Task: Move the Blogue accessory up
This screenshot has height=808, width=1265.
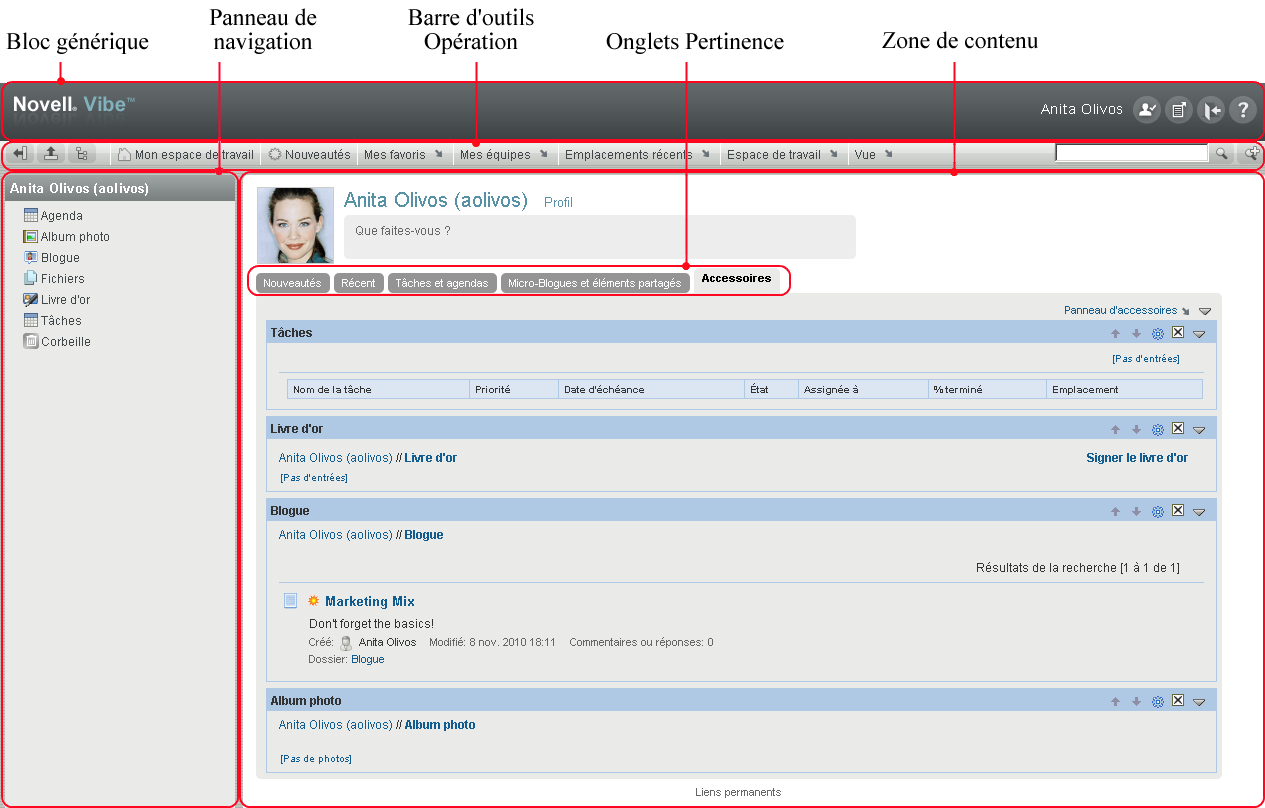Action: click(1116, 511)
